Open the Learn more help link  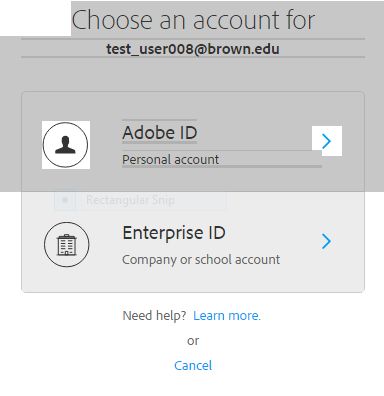(227, 315)
